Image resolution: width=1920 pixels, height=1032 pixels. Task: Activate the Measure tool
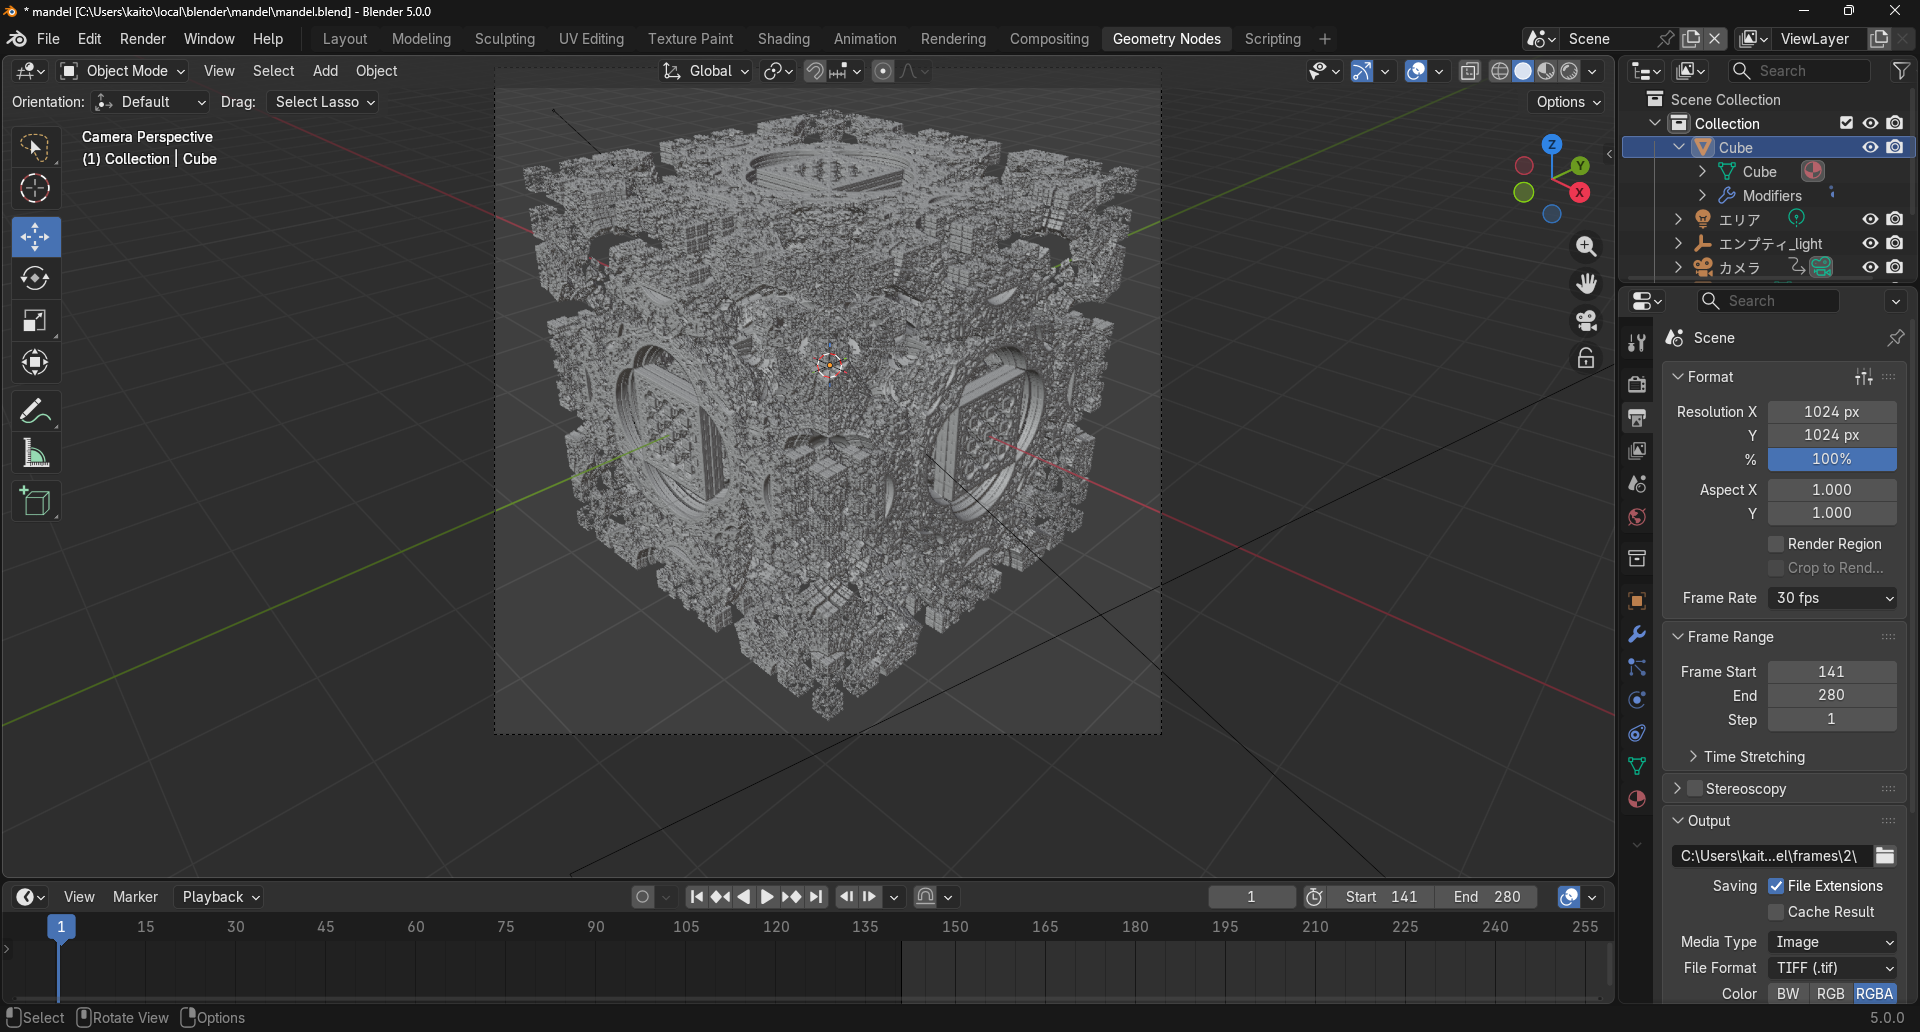pos(35,455)
